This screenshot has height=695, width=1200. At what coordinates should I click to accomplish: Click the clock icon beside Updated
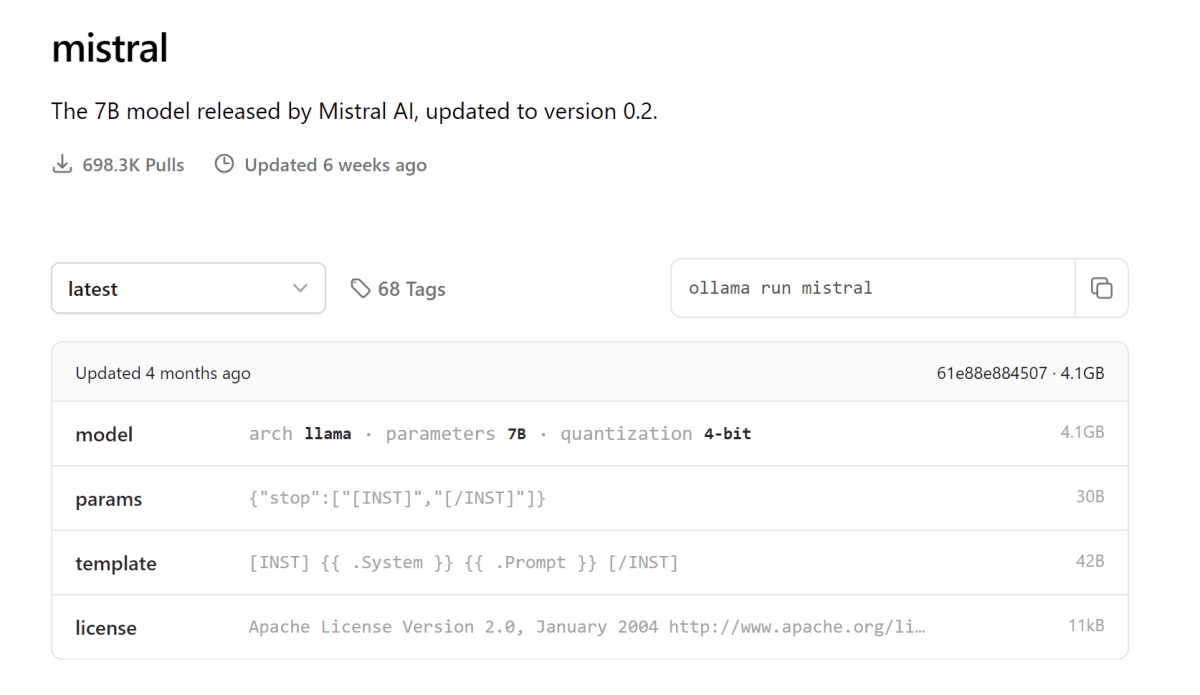(x=225, y=164)
